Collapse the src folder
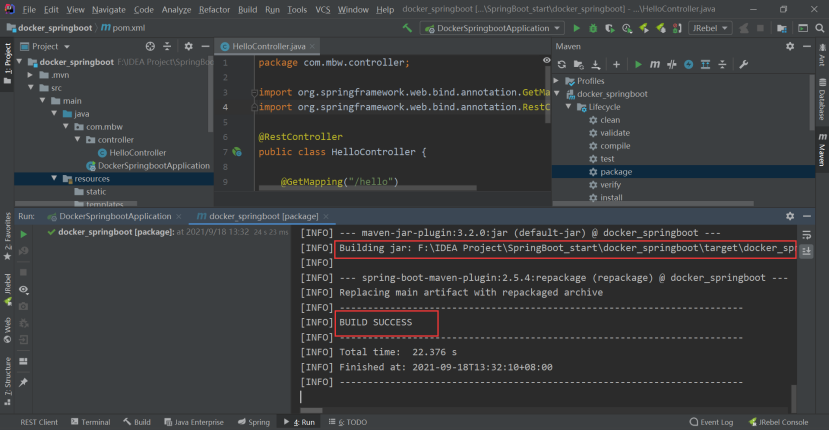The image size is (830, 430). coord(30,88)
